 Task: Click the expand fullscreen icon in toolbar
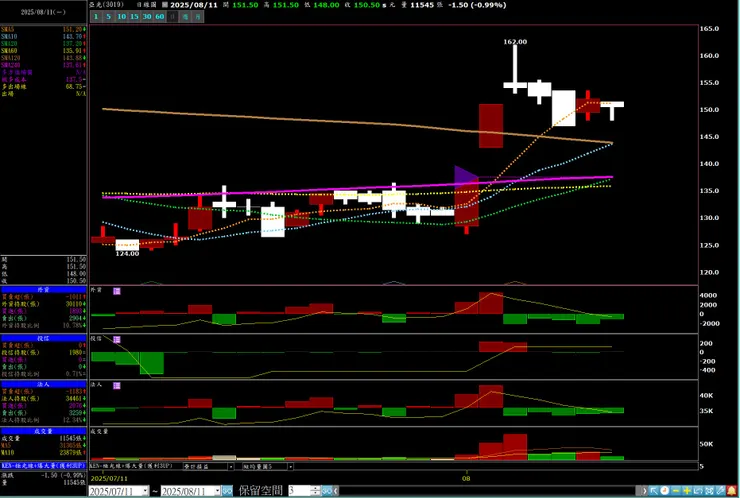point(709,491)
